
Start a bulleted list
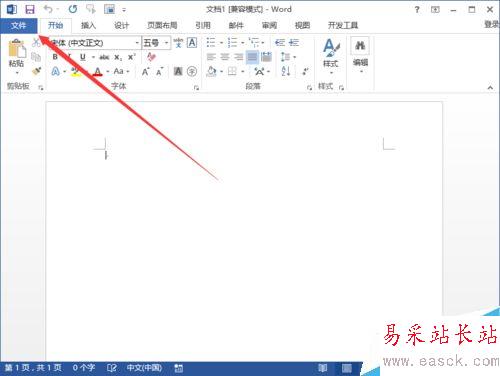(x=211, y=43)
